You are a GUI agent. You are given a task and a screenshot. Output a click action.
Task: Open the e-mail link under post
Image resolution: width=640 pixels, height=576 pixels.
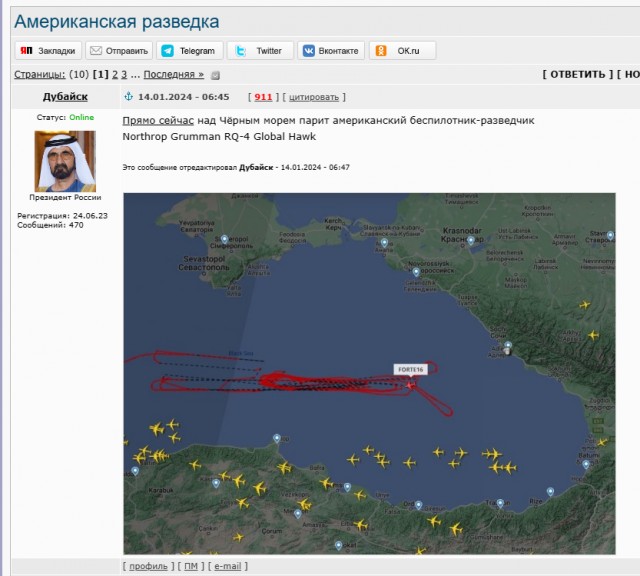[x=228, y=566]
